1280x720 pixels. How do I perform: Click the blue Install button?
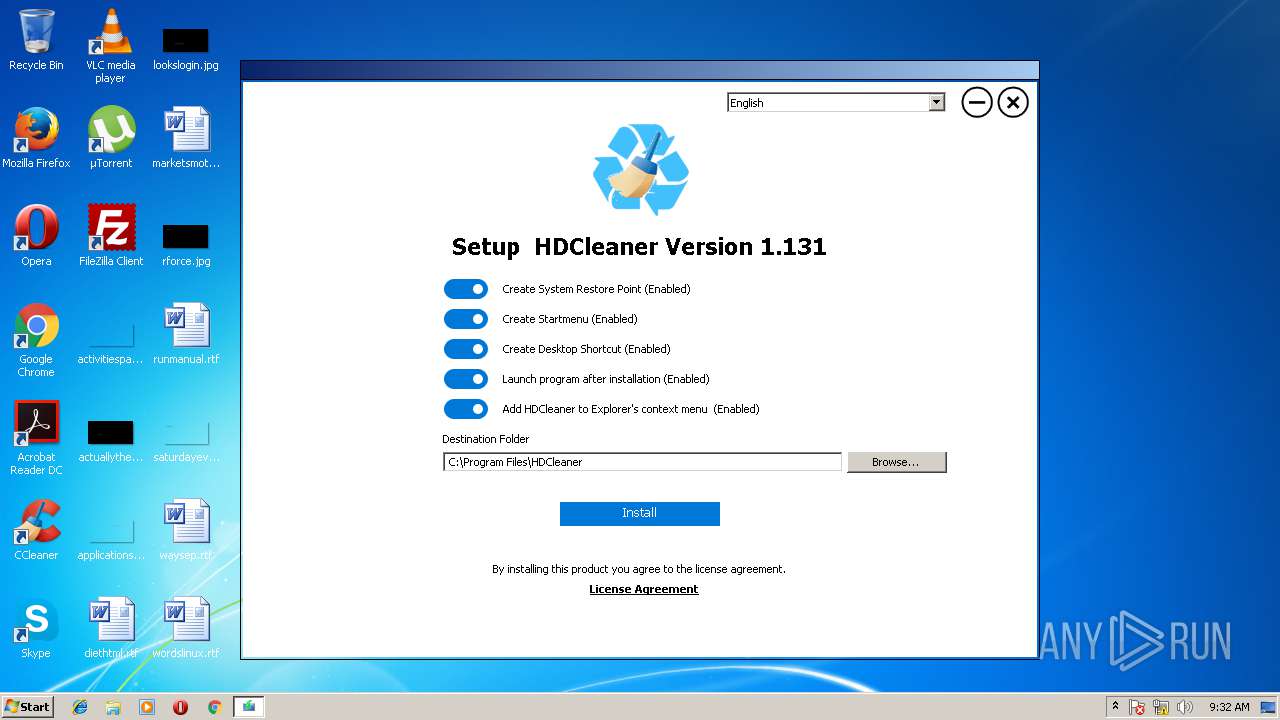[x=640, y=513]
